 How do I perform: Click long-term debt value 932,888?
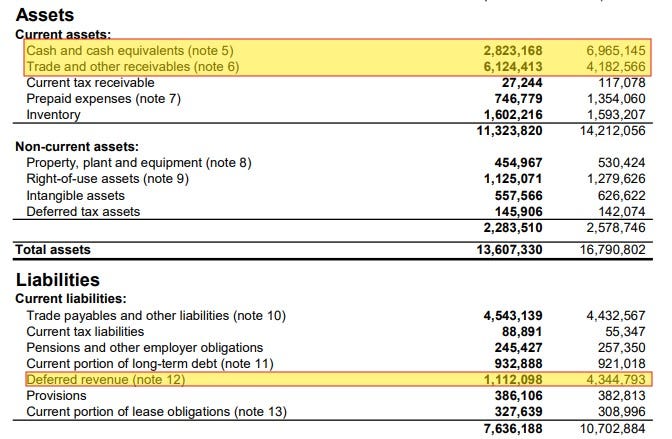[519, 364]
